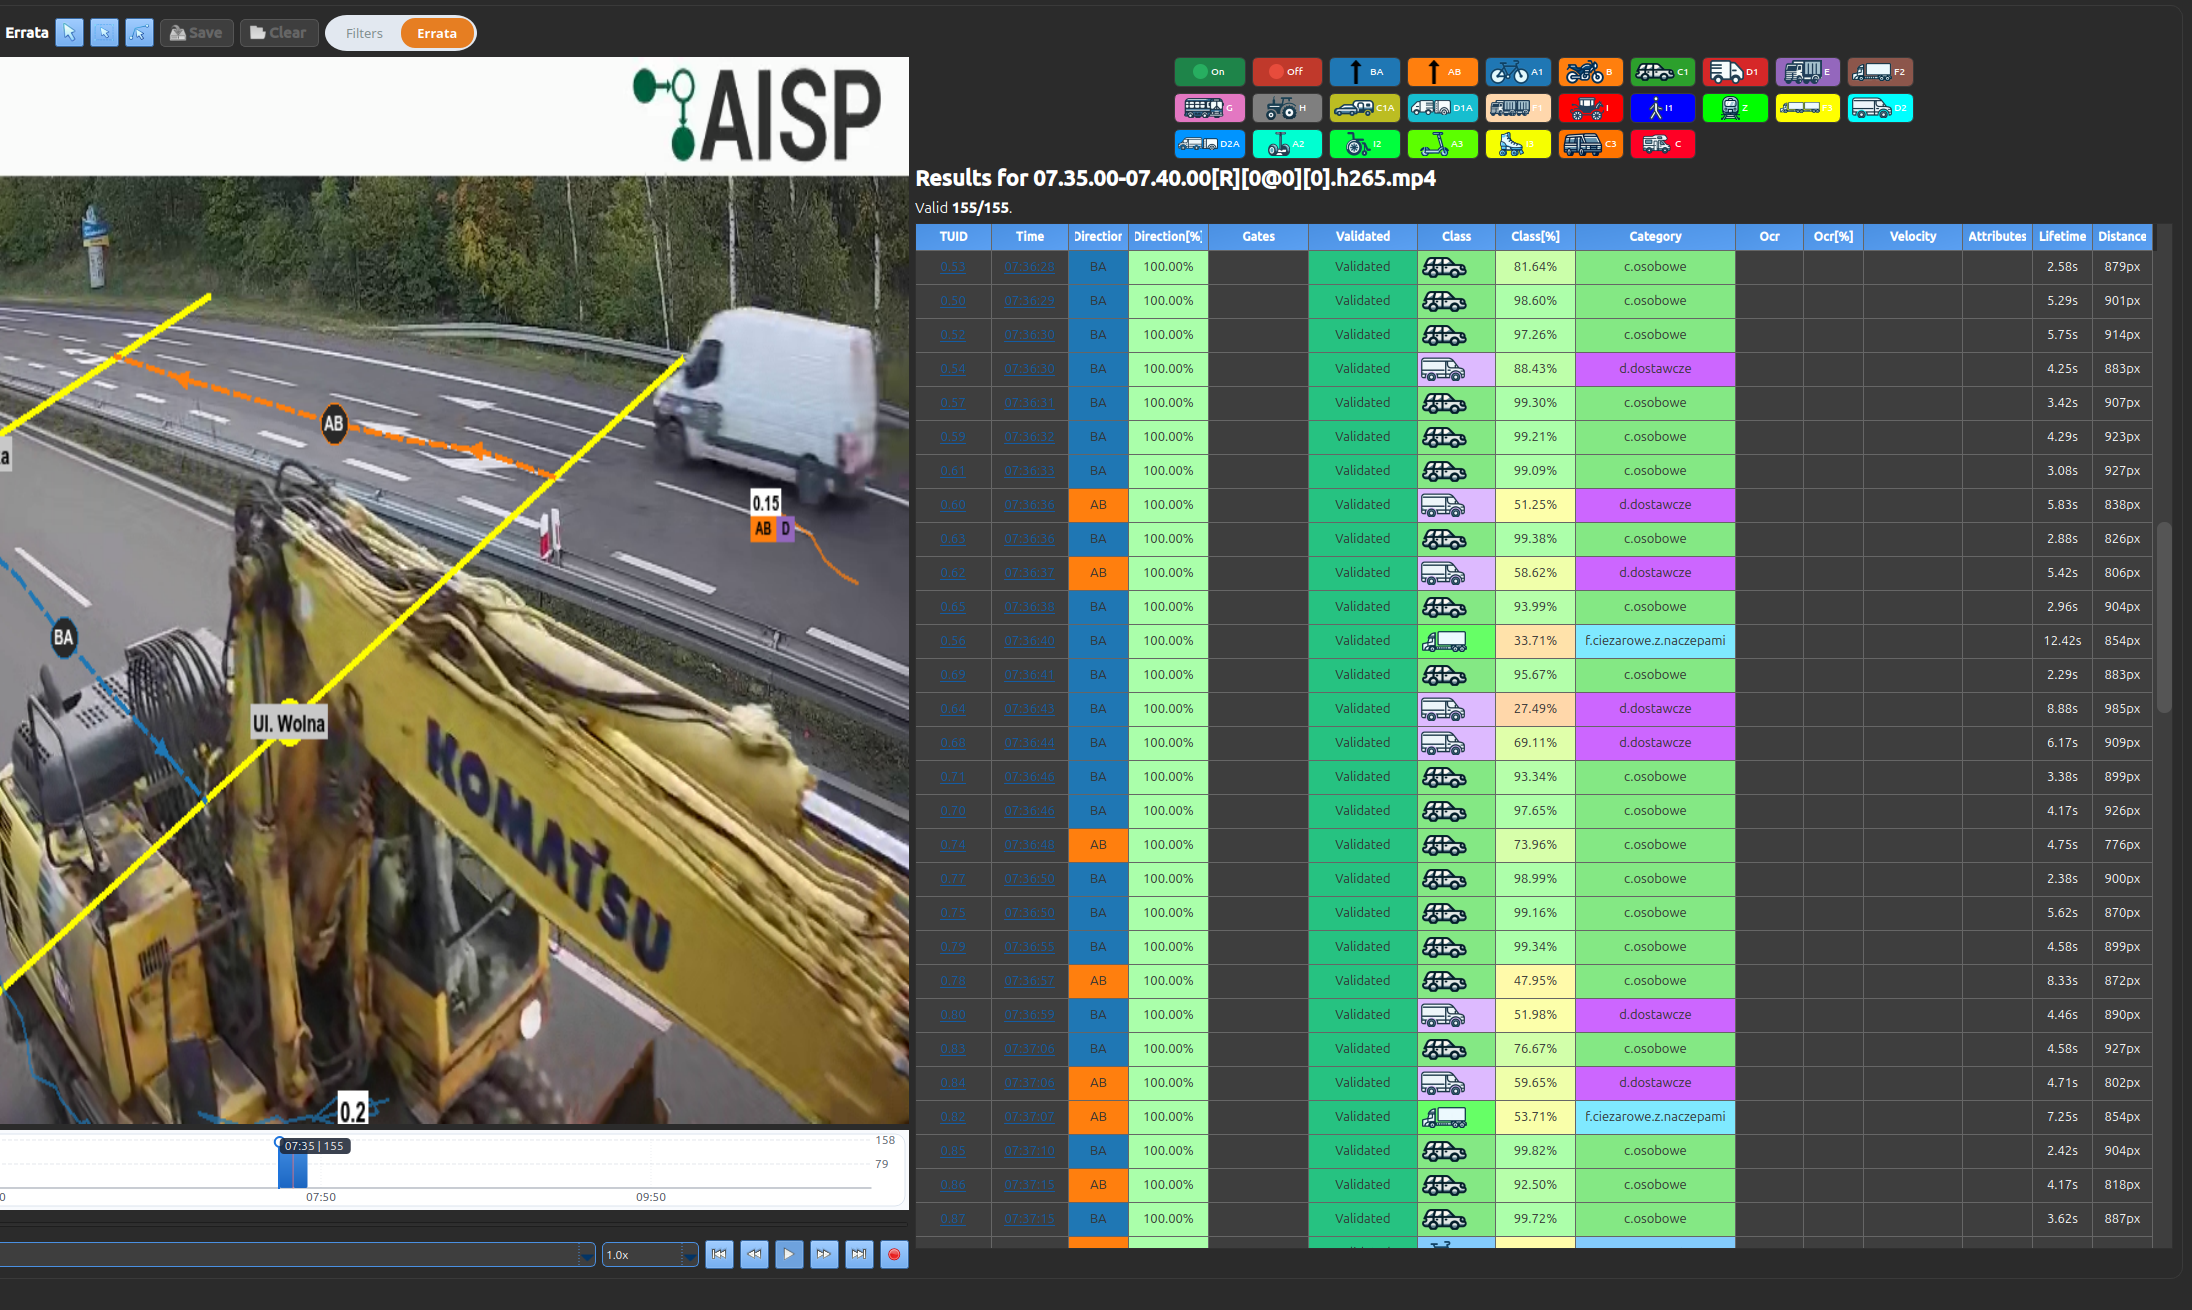Choose the F1 truck with trailer class
This screenshot has height=1310, width=2192.
tap(1518, 108)
